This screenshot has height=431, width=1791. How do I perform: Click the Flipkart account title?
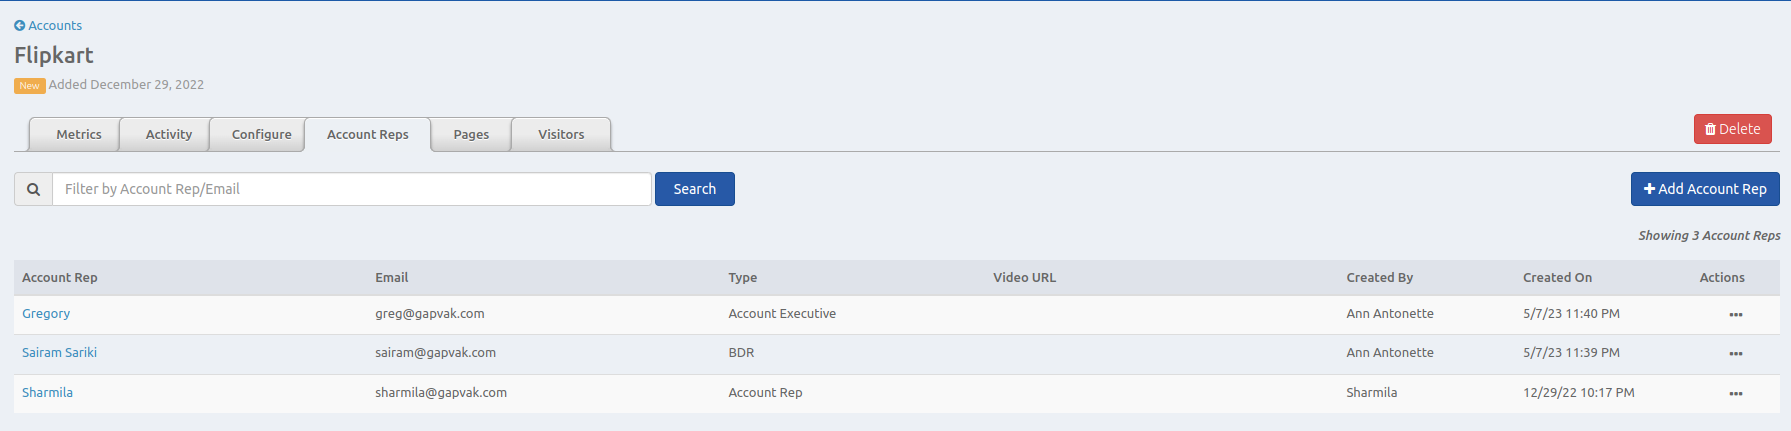[54, 55]
